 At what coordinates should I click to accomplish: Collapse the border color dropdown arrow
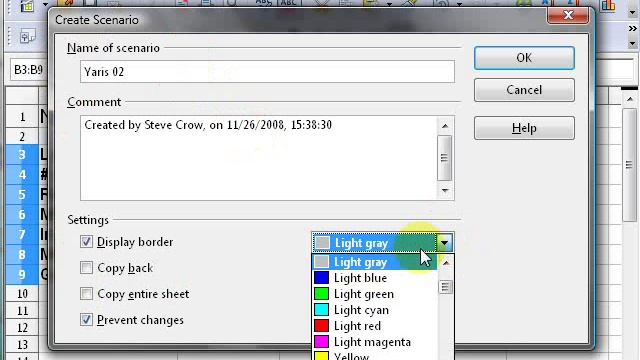(x=444, y=243)
